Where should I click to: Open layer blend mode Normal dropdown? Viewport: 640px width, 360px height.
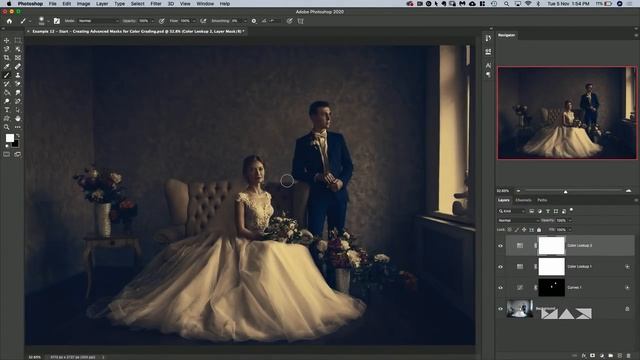click(x=518, y=220)
